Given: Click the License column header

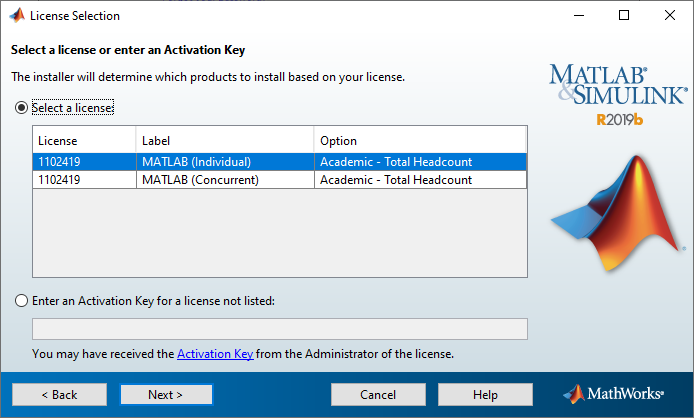Looking at the screenshot, I should [x=84, y=140].
